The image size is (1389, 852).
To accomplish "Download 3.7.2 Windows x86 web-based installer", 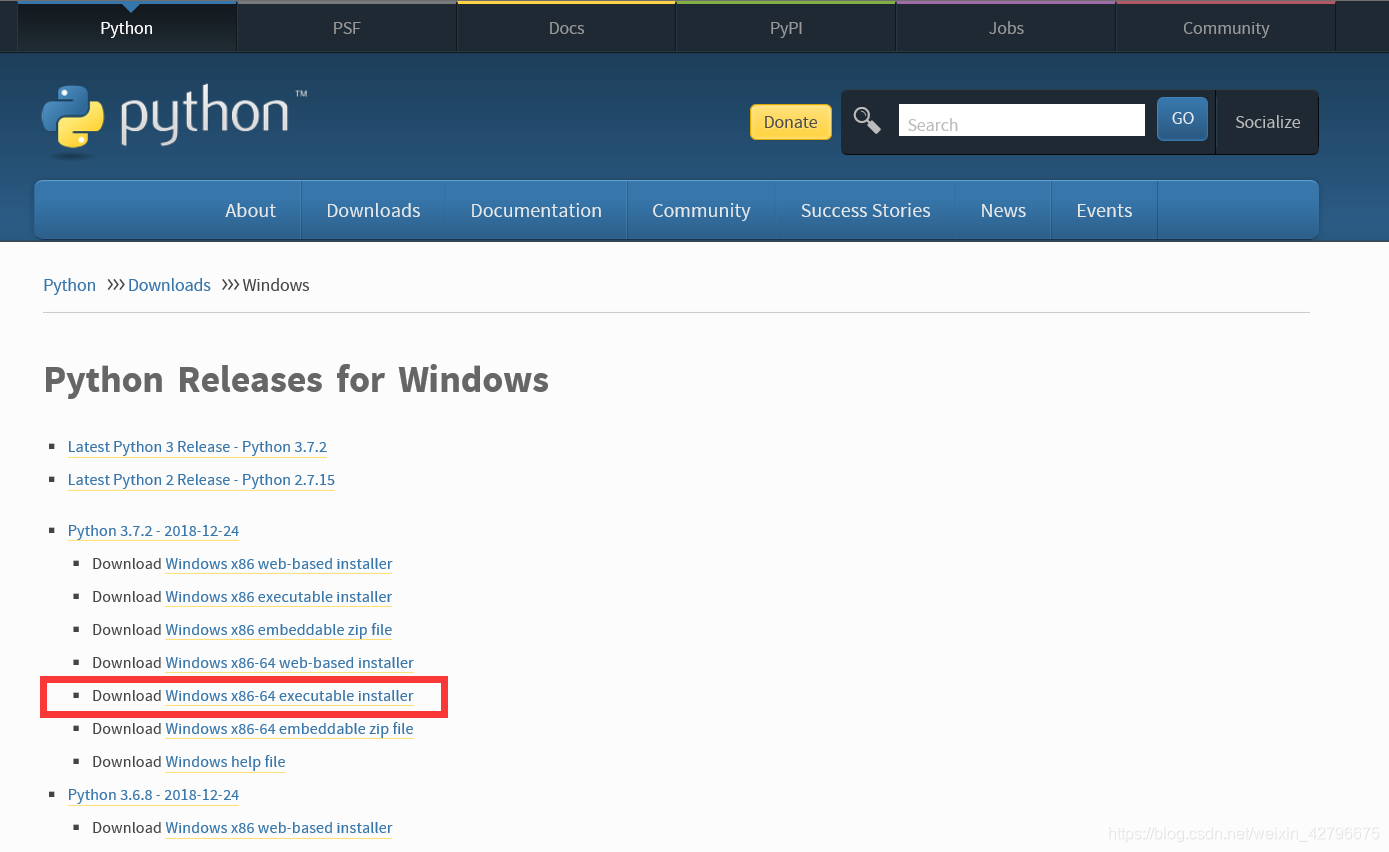I will [x=279, y=564].
